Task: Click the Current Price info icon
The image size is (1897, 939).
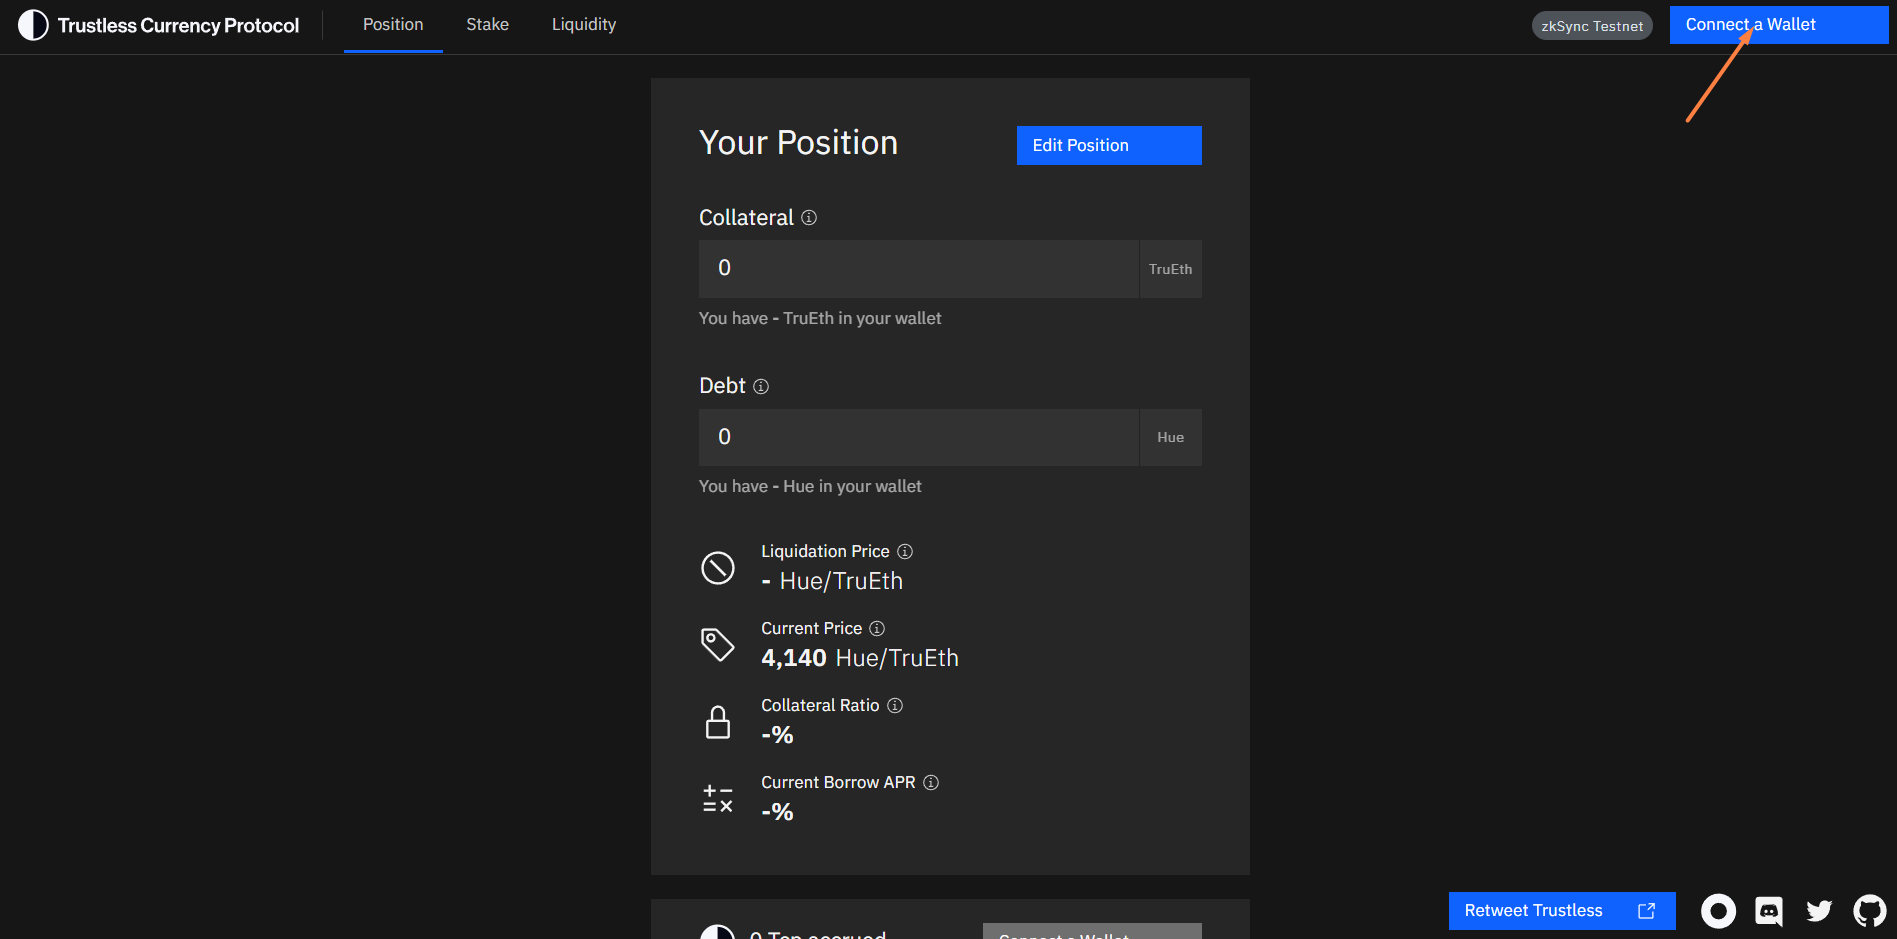Action: pos(877,628)
